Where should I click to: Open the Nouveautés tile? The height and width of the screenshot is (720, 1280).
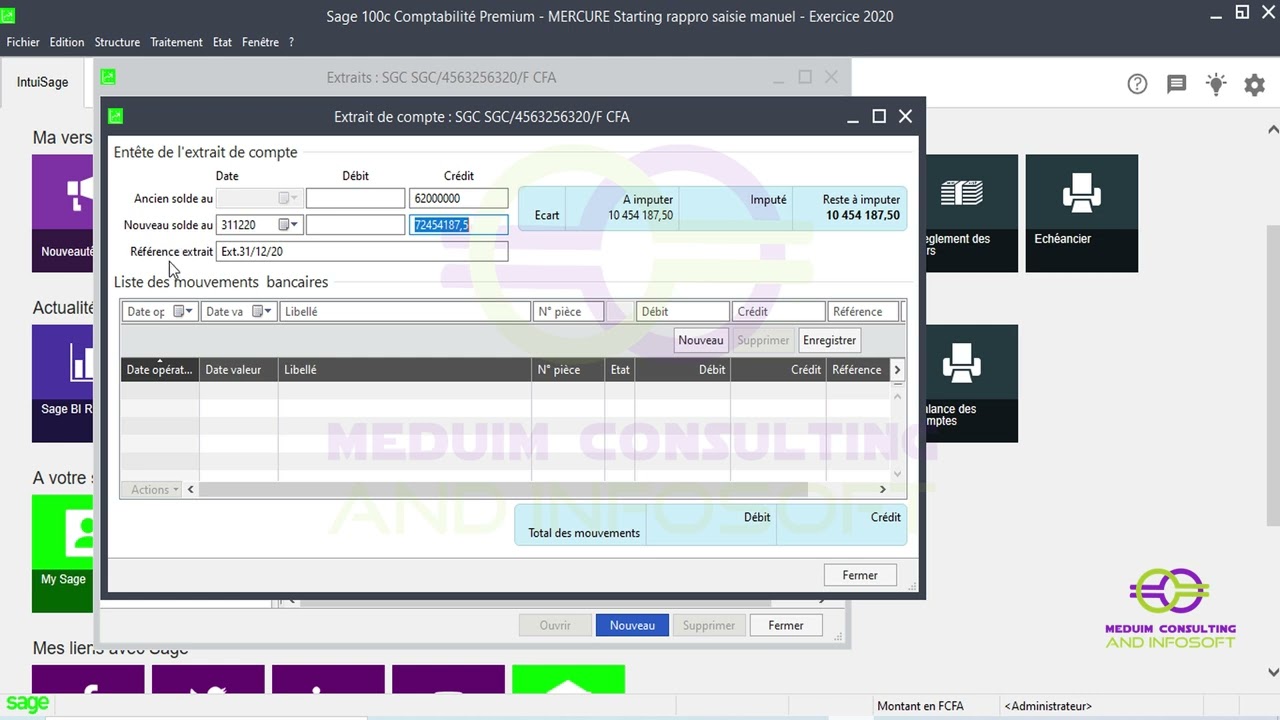click(62, 213)
